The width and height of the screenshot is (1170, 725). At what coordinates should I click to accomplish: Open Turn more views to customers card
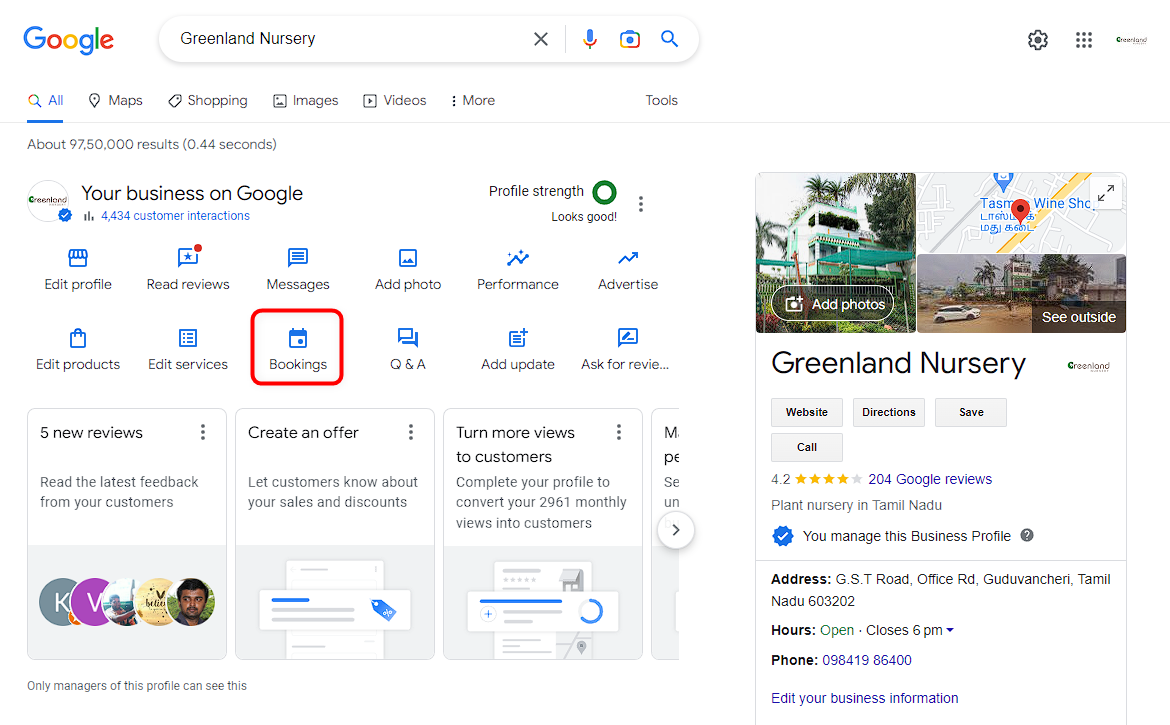pos(543,534)
